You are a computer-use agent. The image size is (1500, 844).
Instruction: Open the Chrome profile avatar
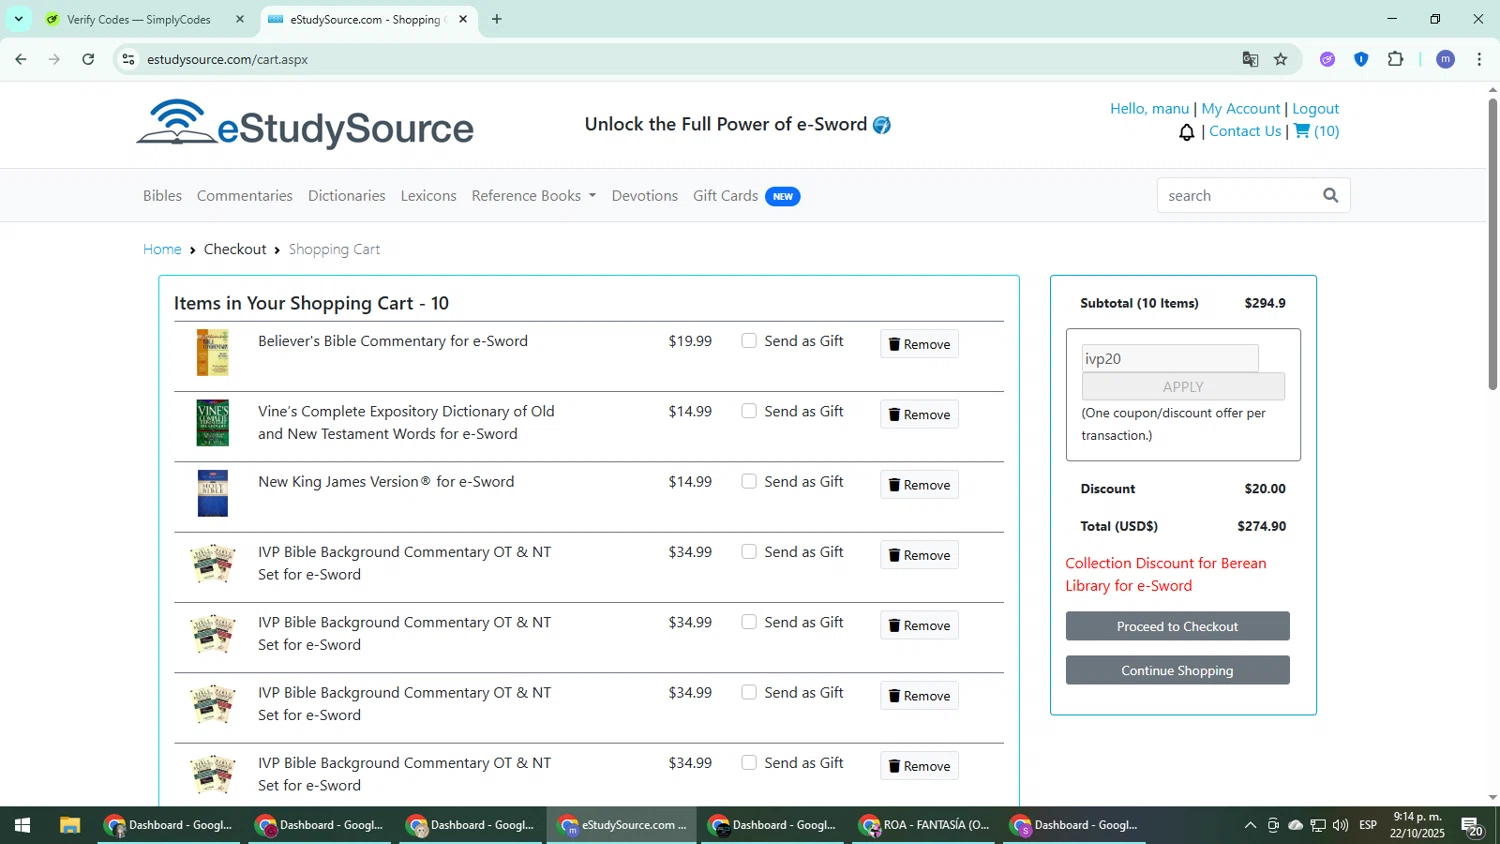point(1445,59)
